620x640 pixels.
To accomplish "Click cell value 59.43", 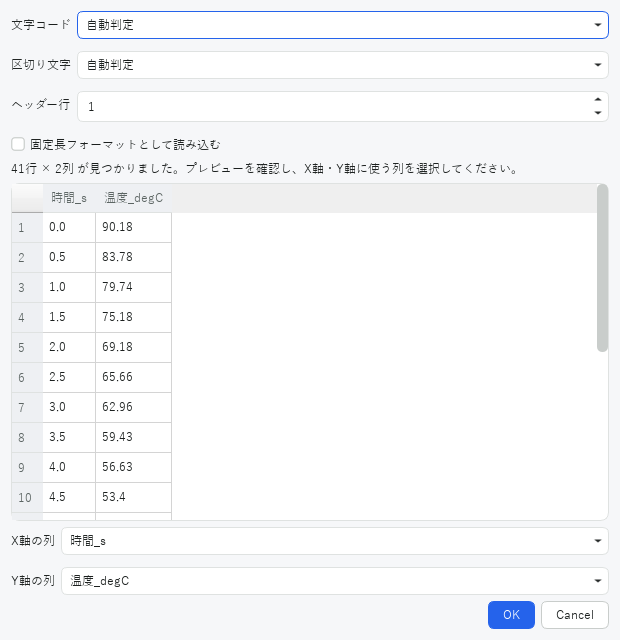I will pyautogui.click(x=133, y=437).
